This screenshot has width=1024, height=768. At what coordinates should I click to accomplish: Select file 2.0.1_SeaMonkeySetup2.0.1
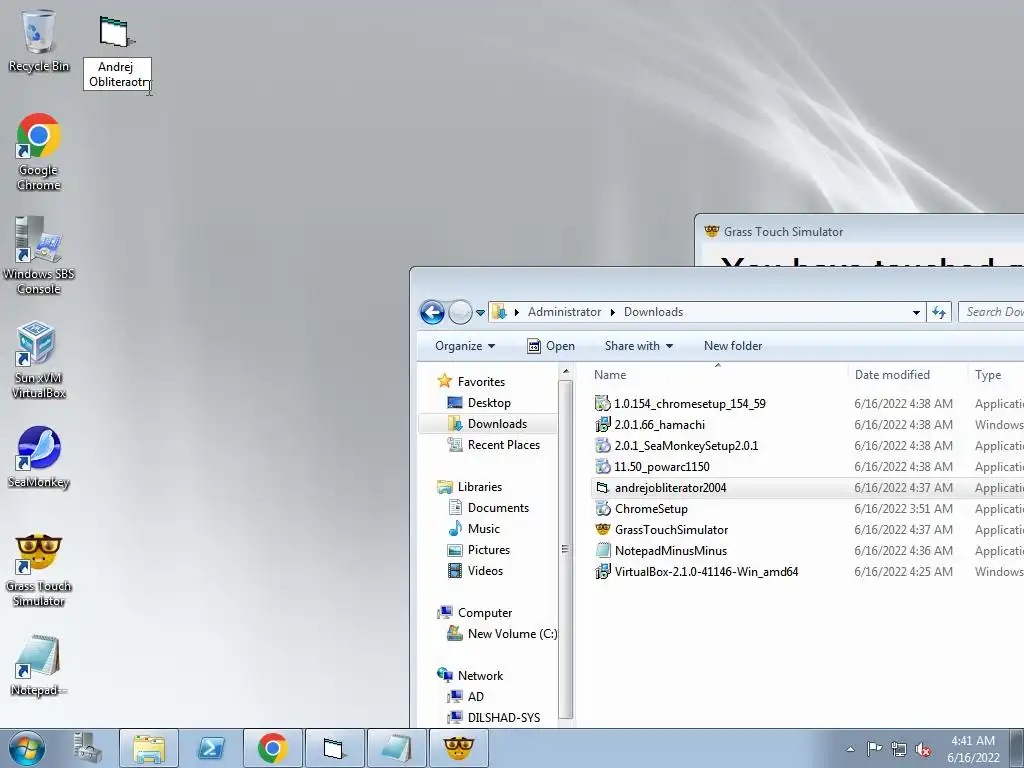pos(686,445)
